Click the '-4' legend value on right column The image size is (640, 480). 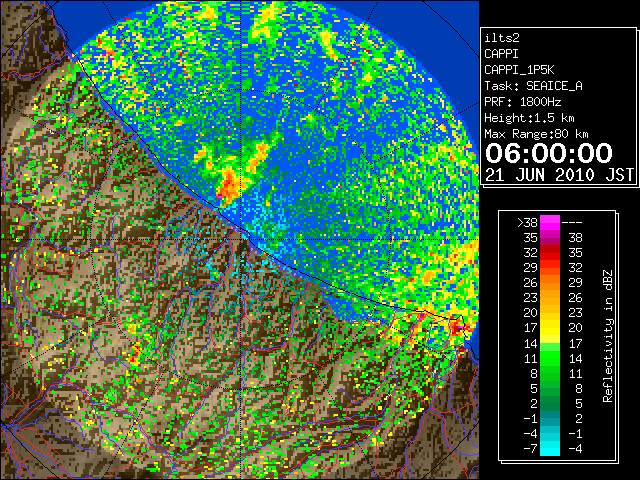click(575, 449)
